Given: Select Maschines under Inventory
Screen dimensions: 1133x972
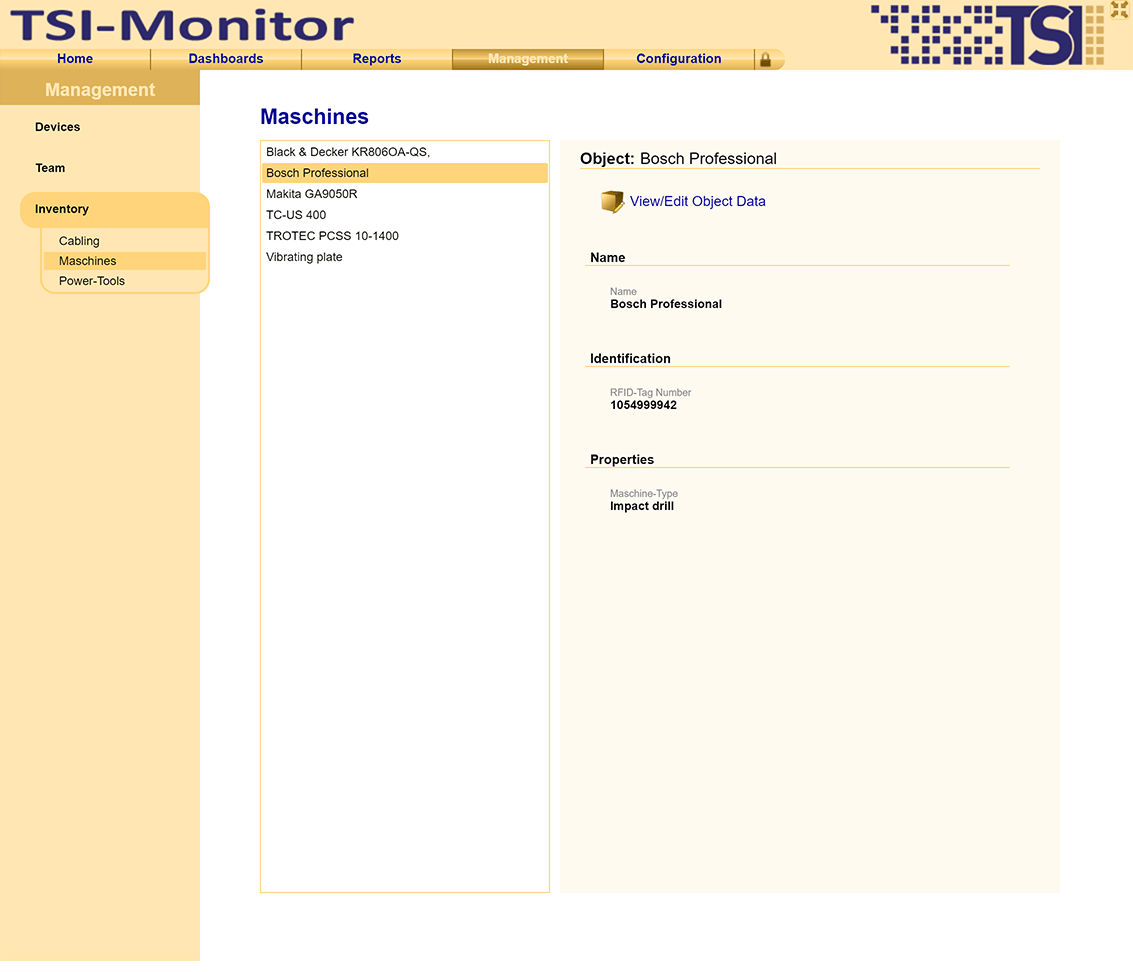Looking at the screenshot, I should point(125,261).
